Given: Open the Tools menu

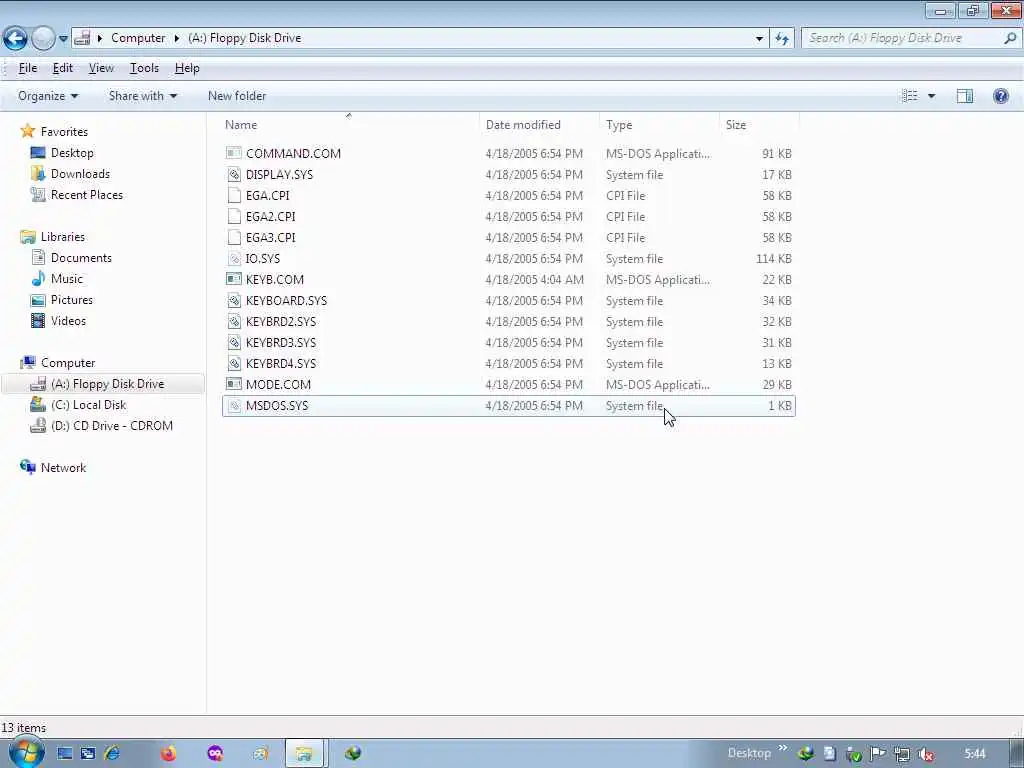Looking at the screenshot, I should point(144,68).
